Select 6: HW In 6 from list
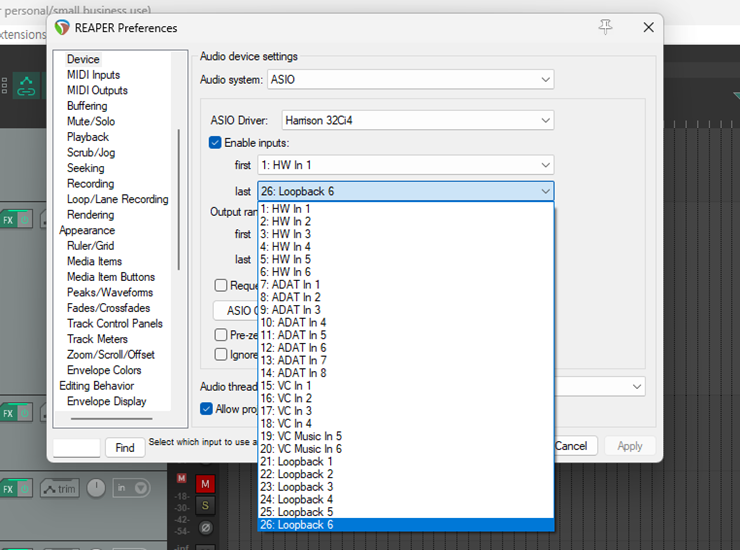This screenshot has width=740, height=550. click(406, 272)
